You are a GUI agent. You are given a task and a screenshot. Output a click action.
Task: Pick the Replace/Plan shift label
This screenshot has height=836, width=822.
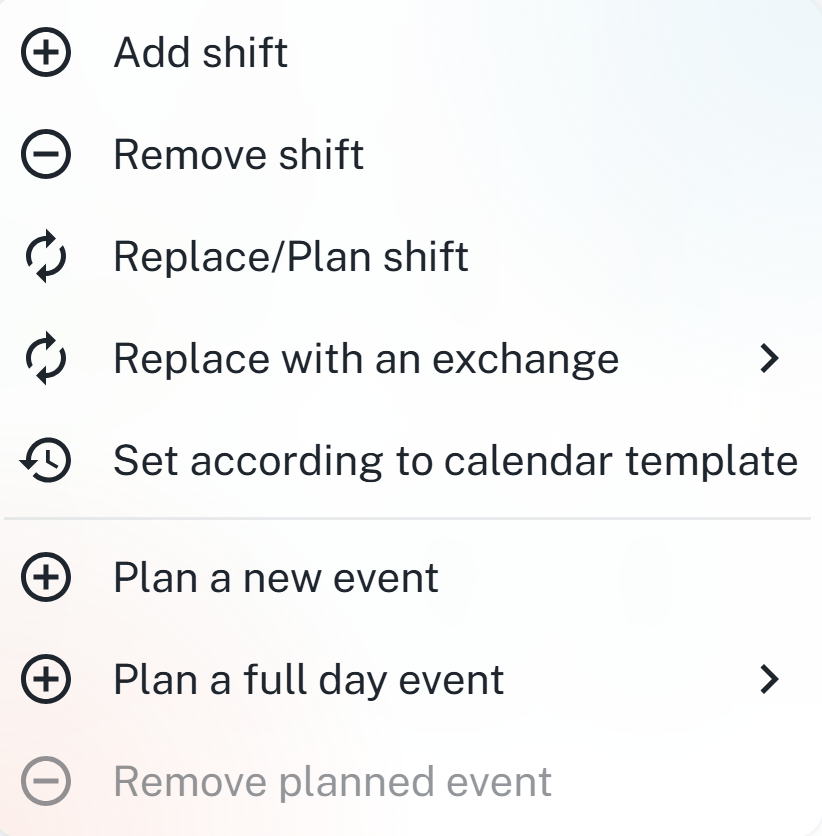[x=290, y=257]
